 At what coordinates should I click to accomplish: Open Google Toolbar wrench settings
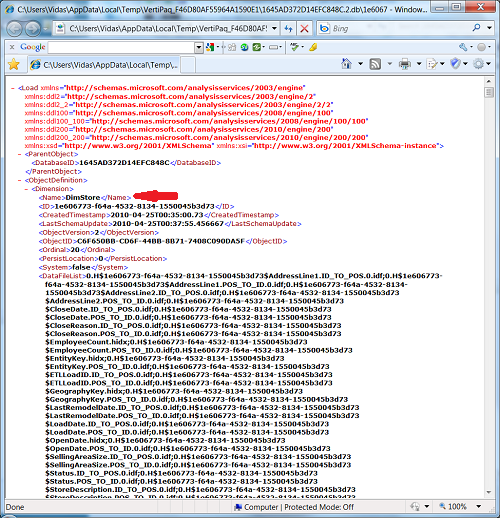pos(463,47)
